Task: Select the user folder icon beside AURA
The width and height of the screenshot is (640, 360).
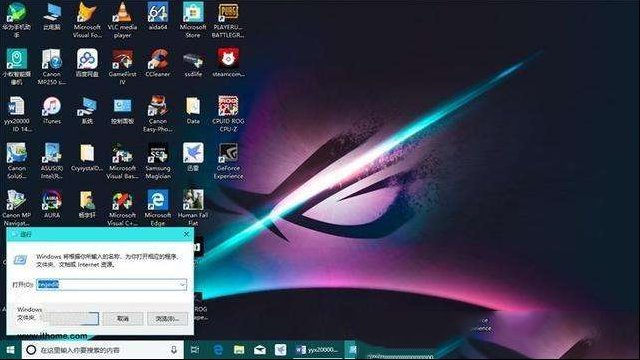Action: 87,204
